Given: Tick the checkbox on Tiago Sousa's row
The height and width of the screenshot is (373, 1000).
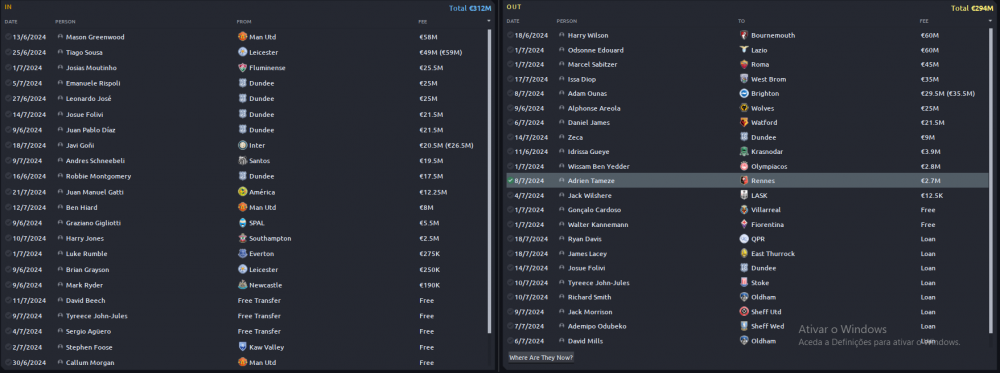Looking at the screenshot, I should tap(8, 52).
